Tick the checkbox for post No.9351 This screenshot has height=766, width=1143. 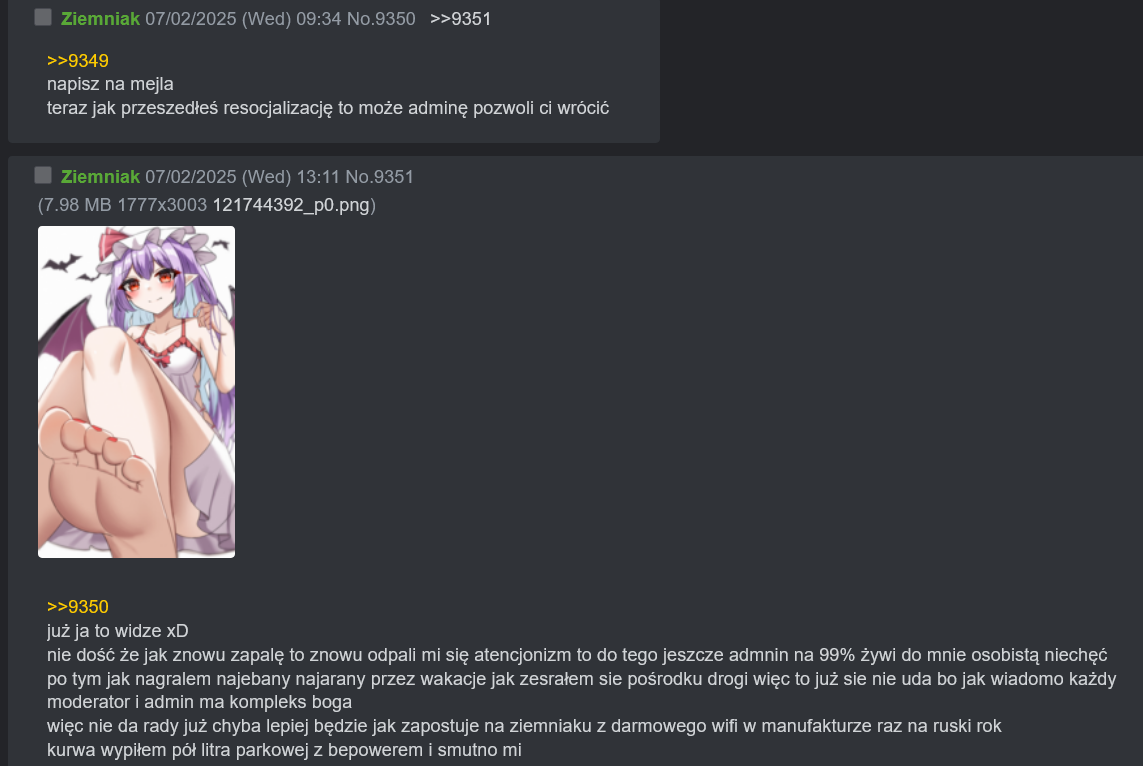point(43,176)
